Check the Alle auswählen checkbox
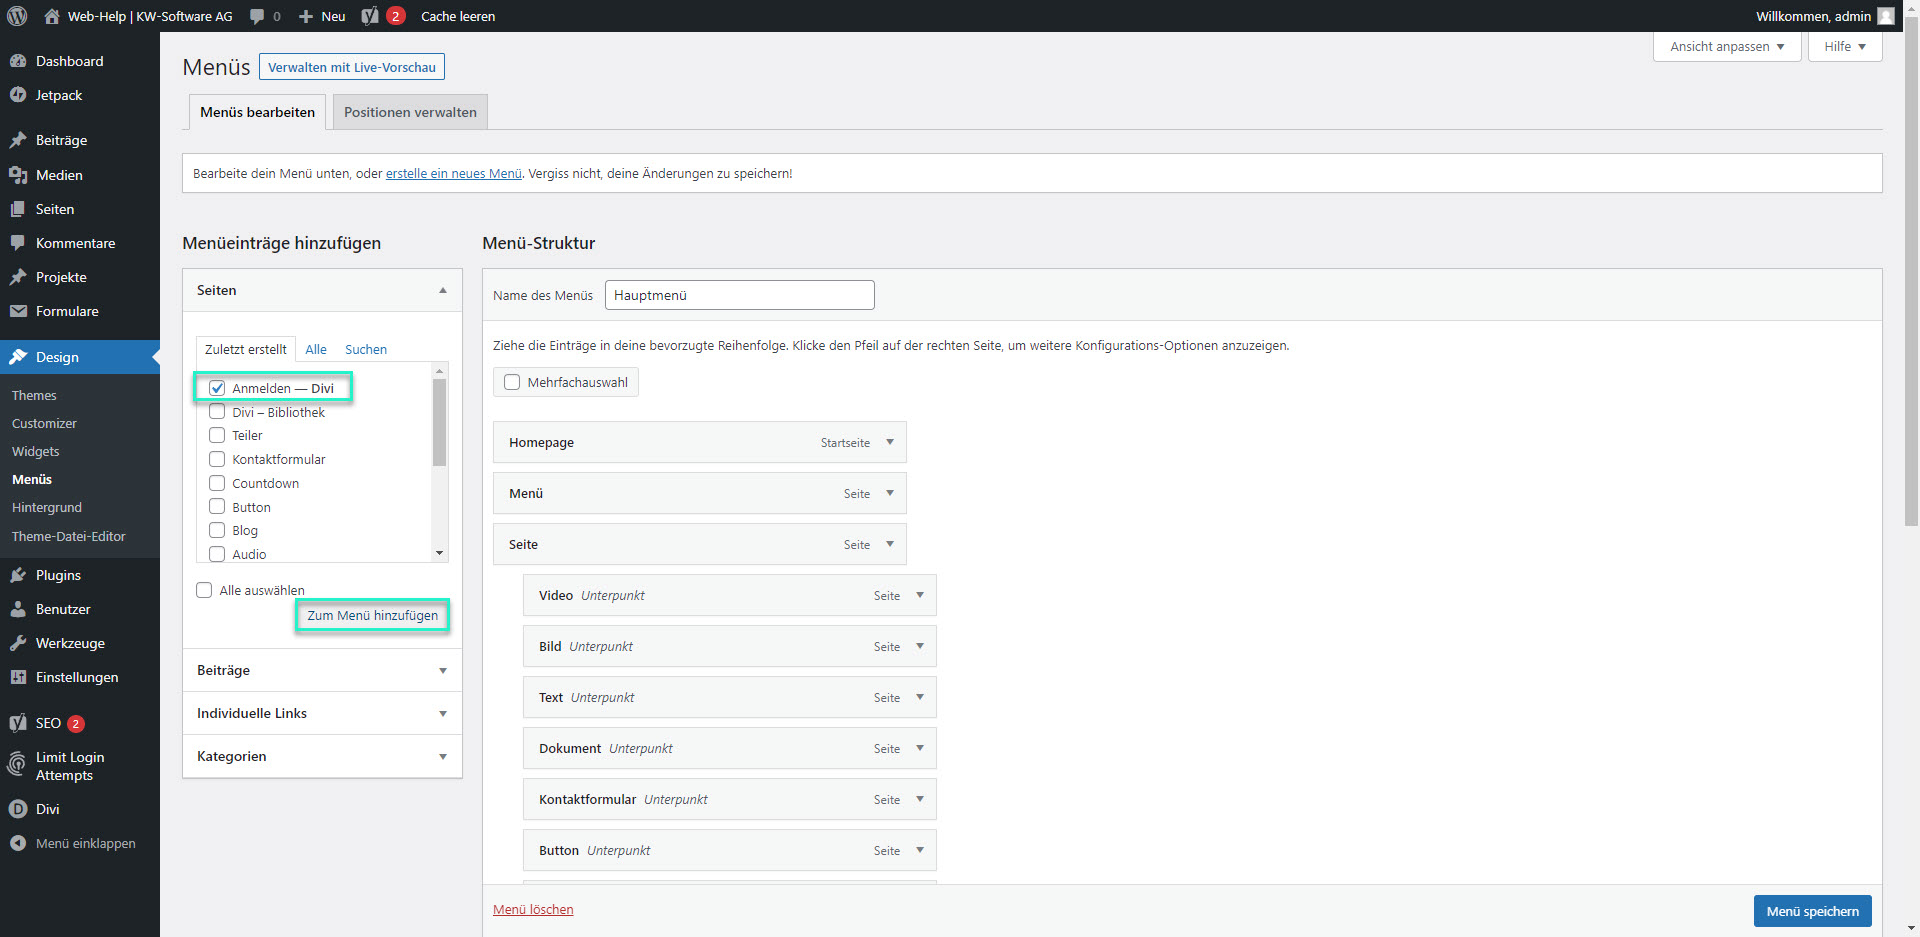1920x937 pixels. tap(204, 590)
